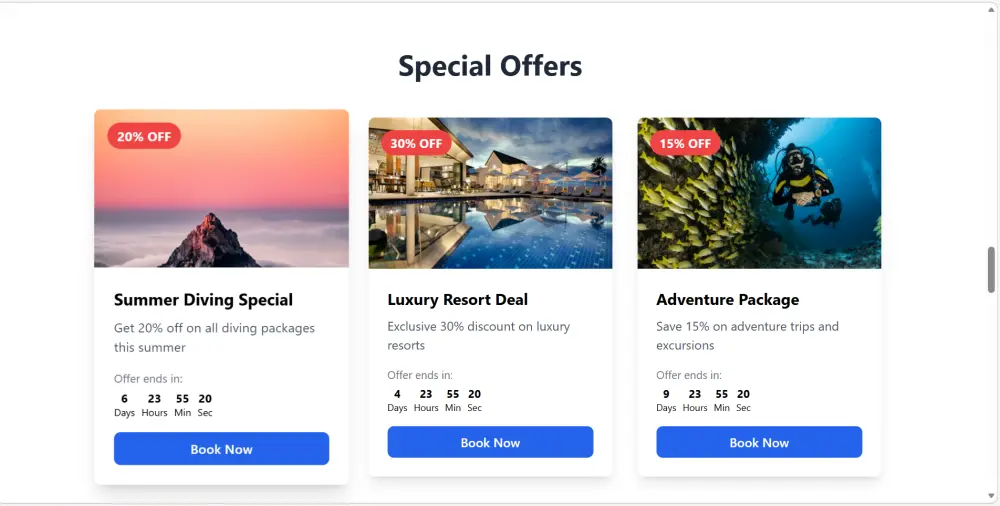The width and height of the screenshot is (1000, 506).
Task: Book the Adventure Package offer
Action: [x=759, y=442]
